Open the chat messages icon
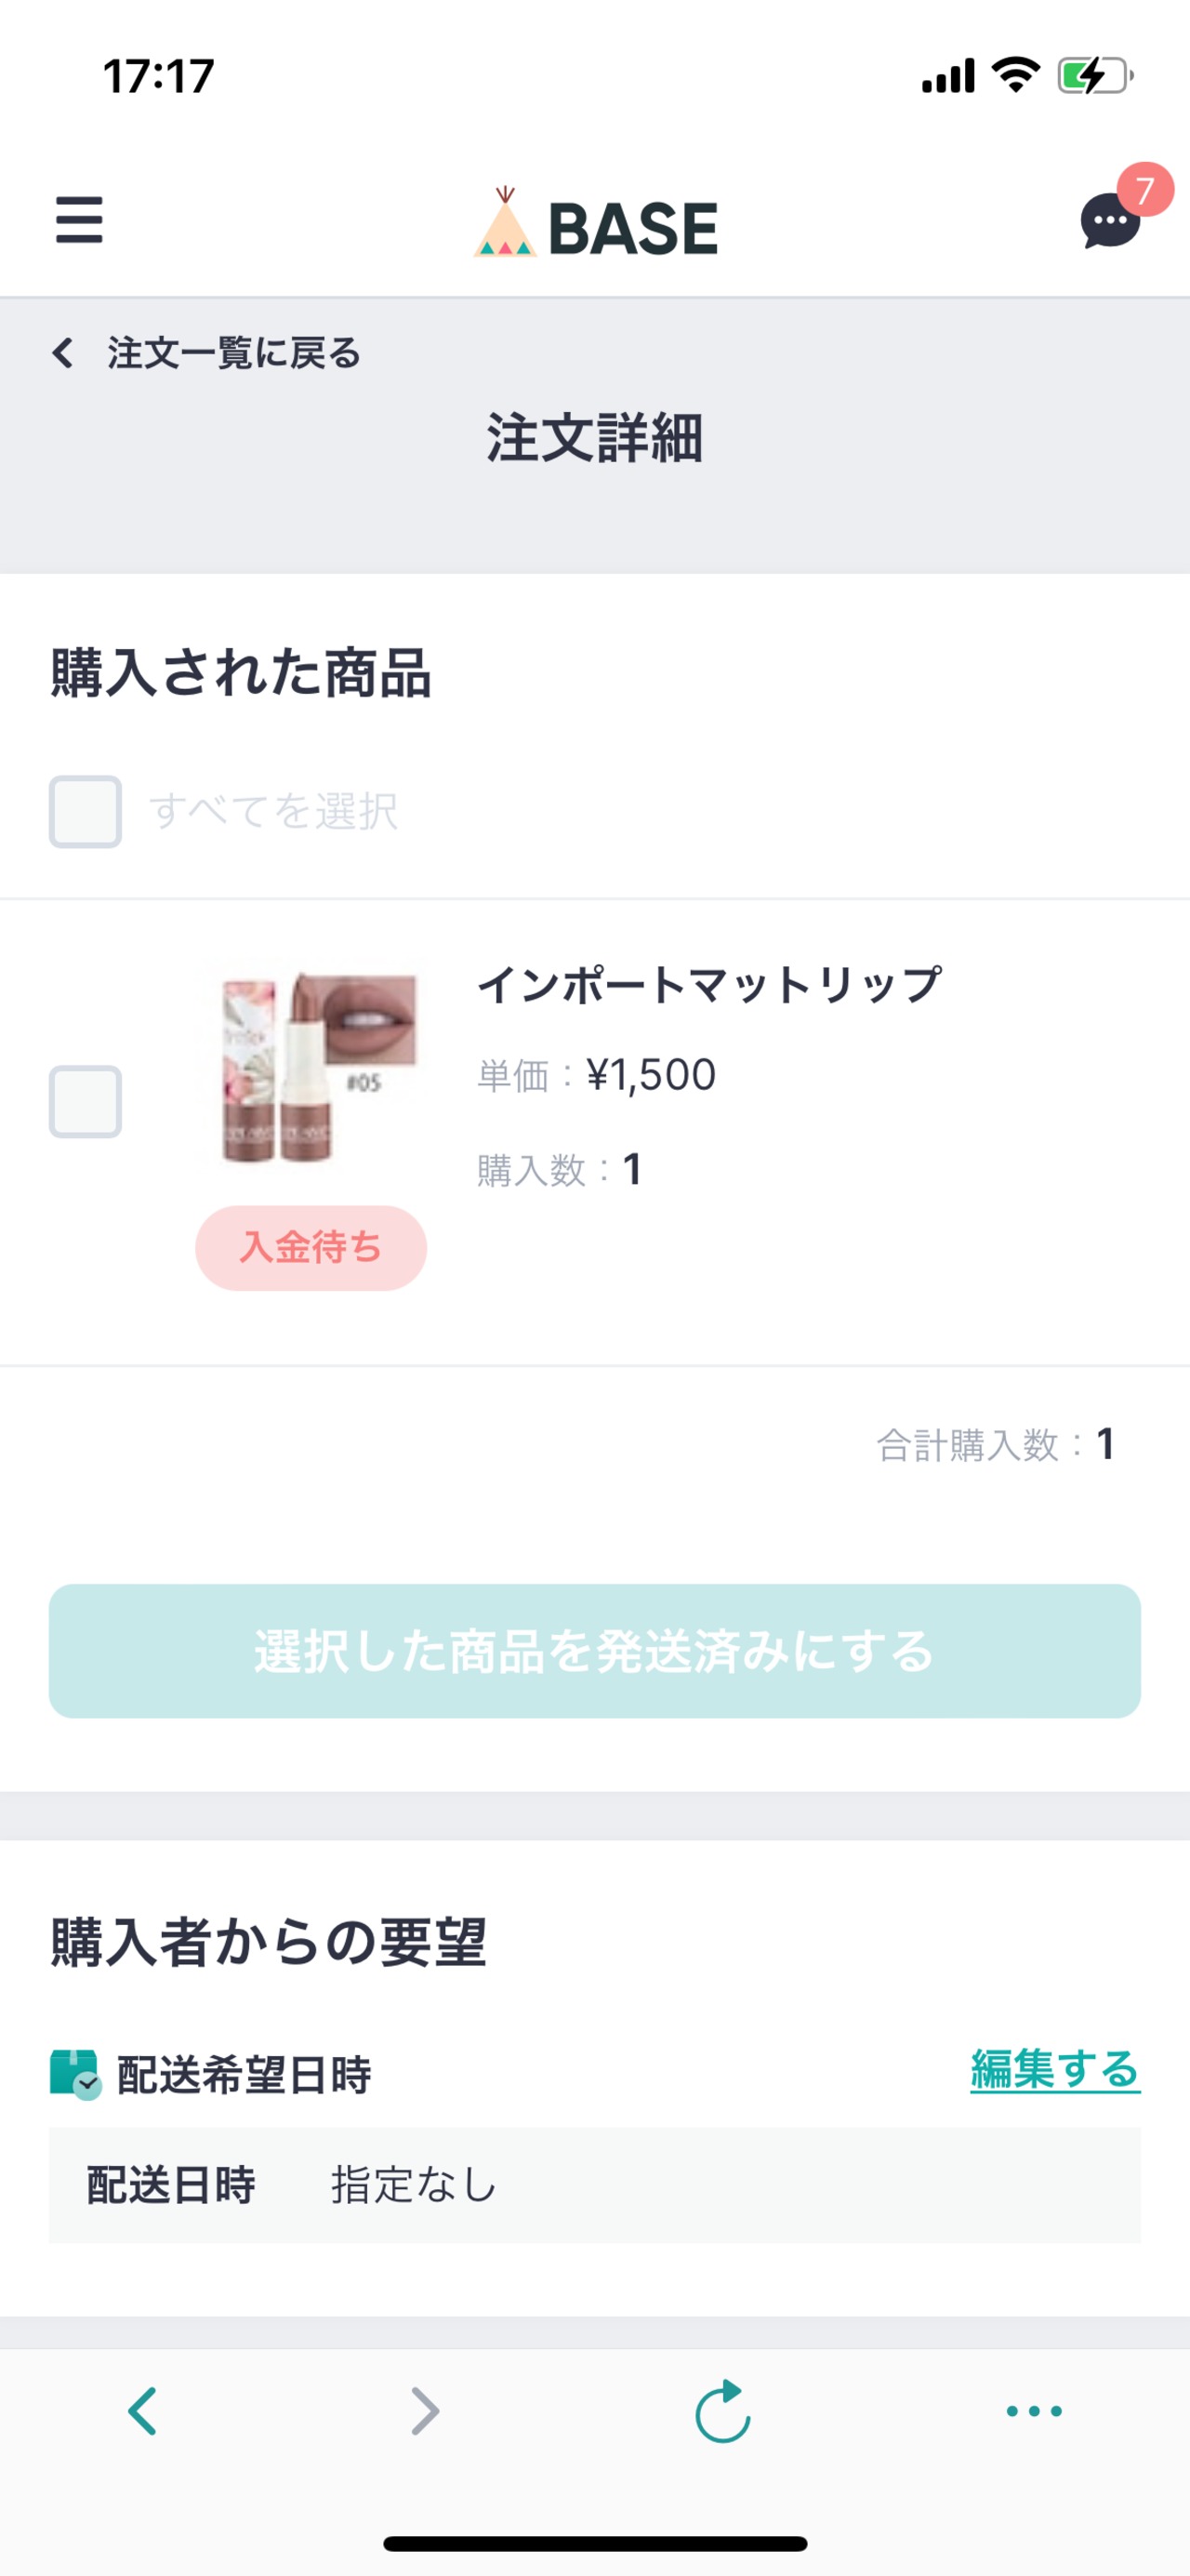This screenshot has width=1190, height=2576. pos(1109,221)
